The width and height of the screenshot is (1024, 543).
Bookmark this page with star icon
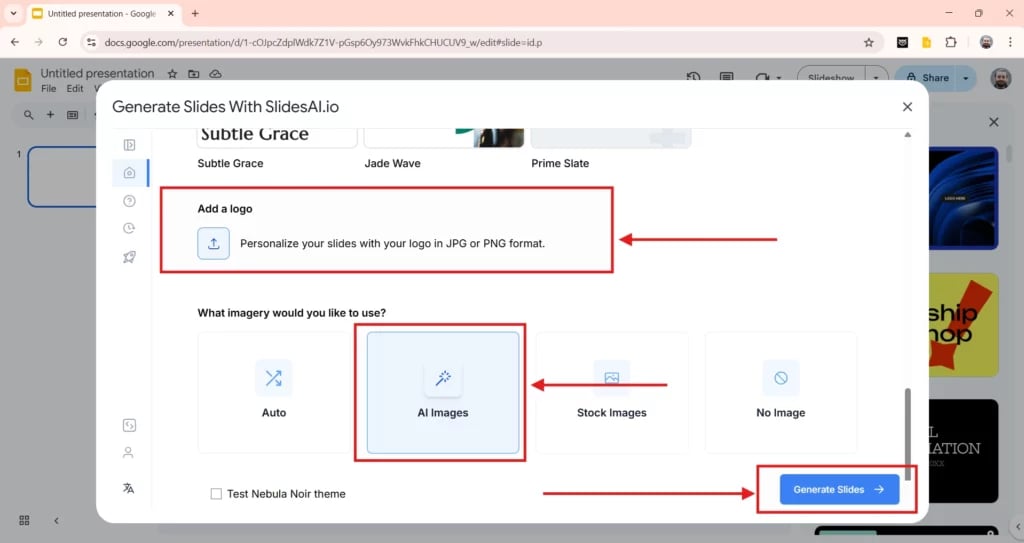point(869,43)
